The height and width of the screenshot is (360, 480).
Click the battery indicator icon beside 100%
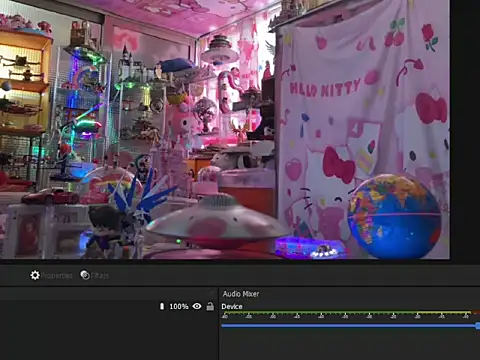point(162,306)
